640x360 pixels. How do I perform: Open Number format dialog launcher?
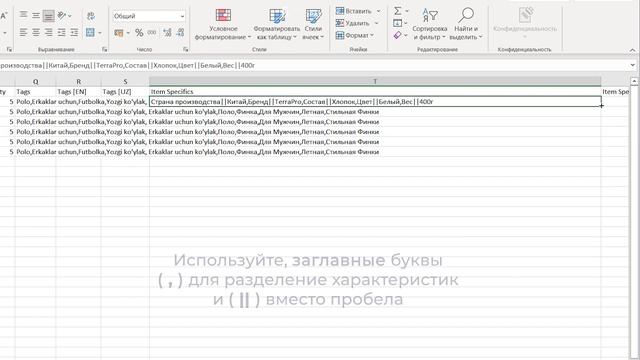186,49
